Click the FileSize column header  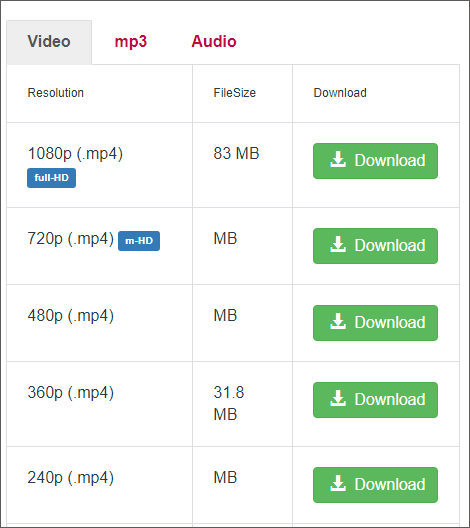coord(235,93)
